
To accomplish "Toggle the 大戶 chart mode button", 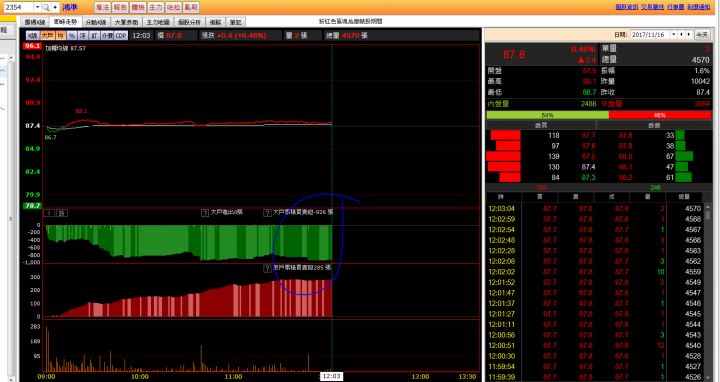I will click(47, 35).
